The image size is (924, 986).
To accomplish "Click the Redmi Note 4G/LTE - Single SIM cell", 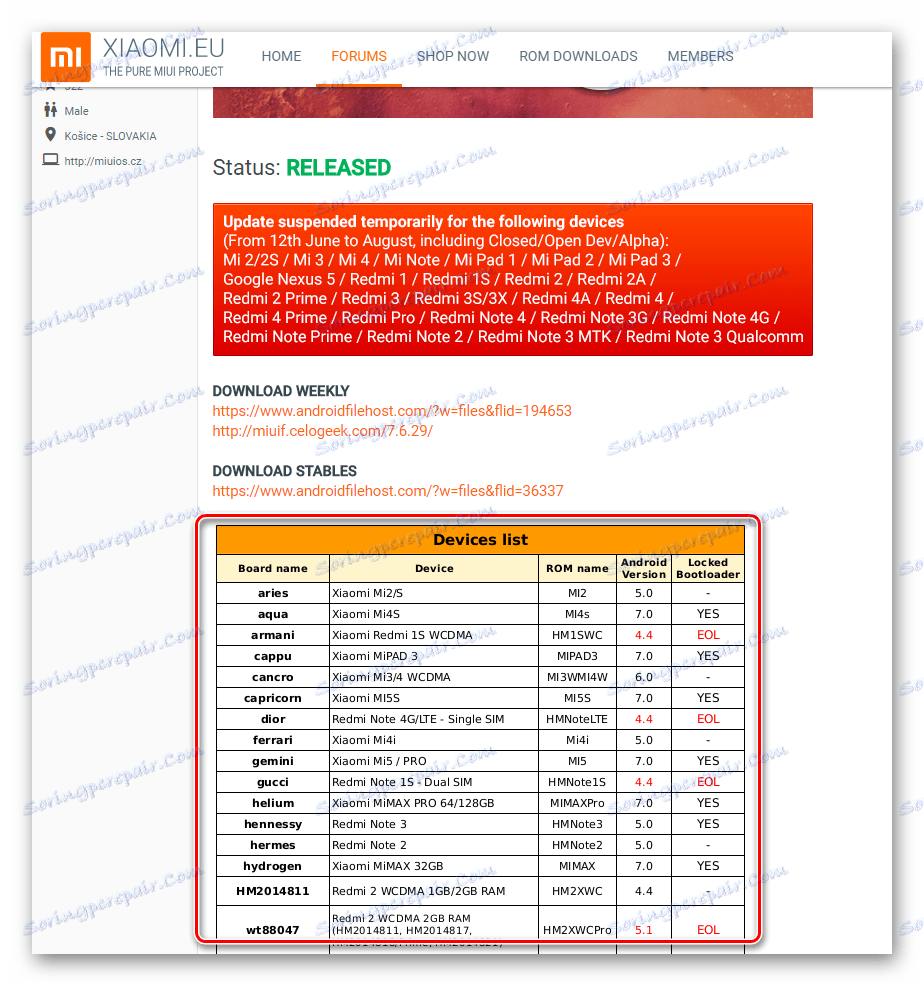I will point(434,719).
